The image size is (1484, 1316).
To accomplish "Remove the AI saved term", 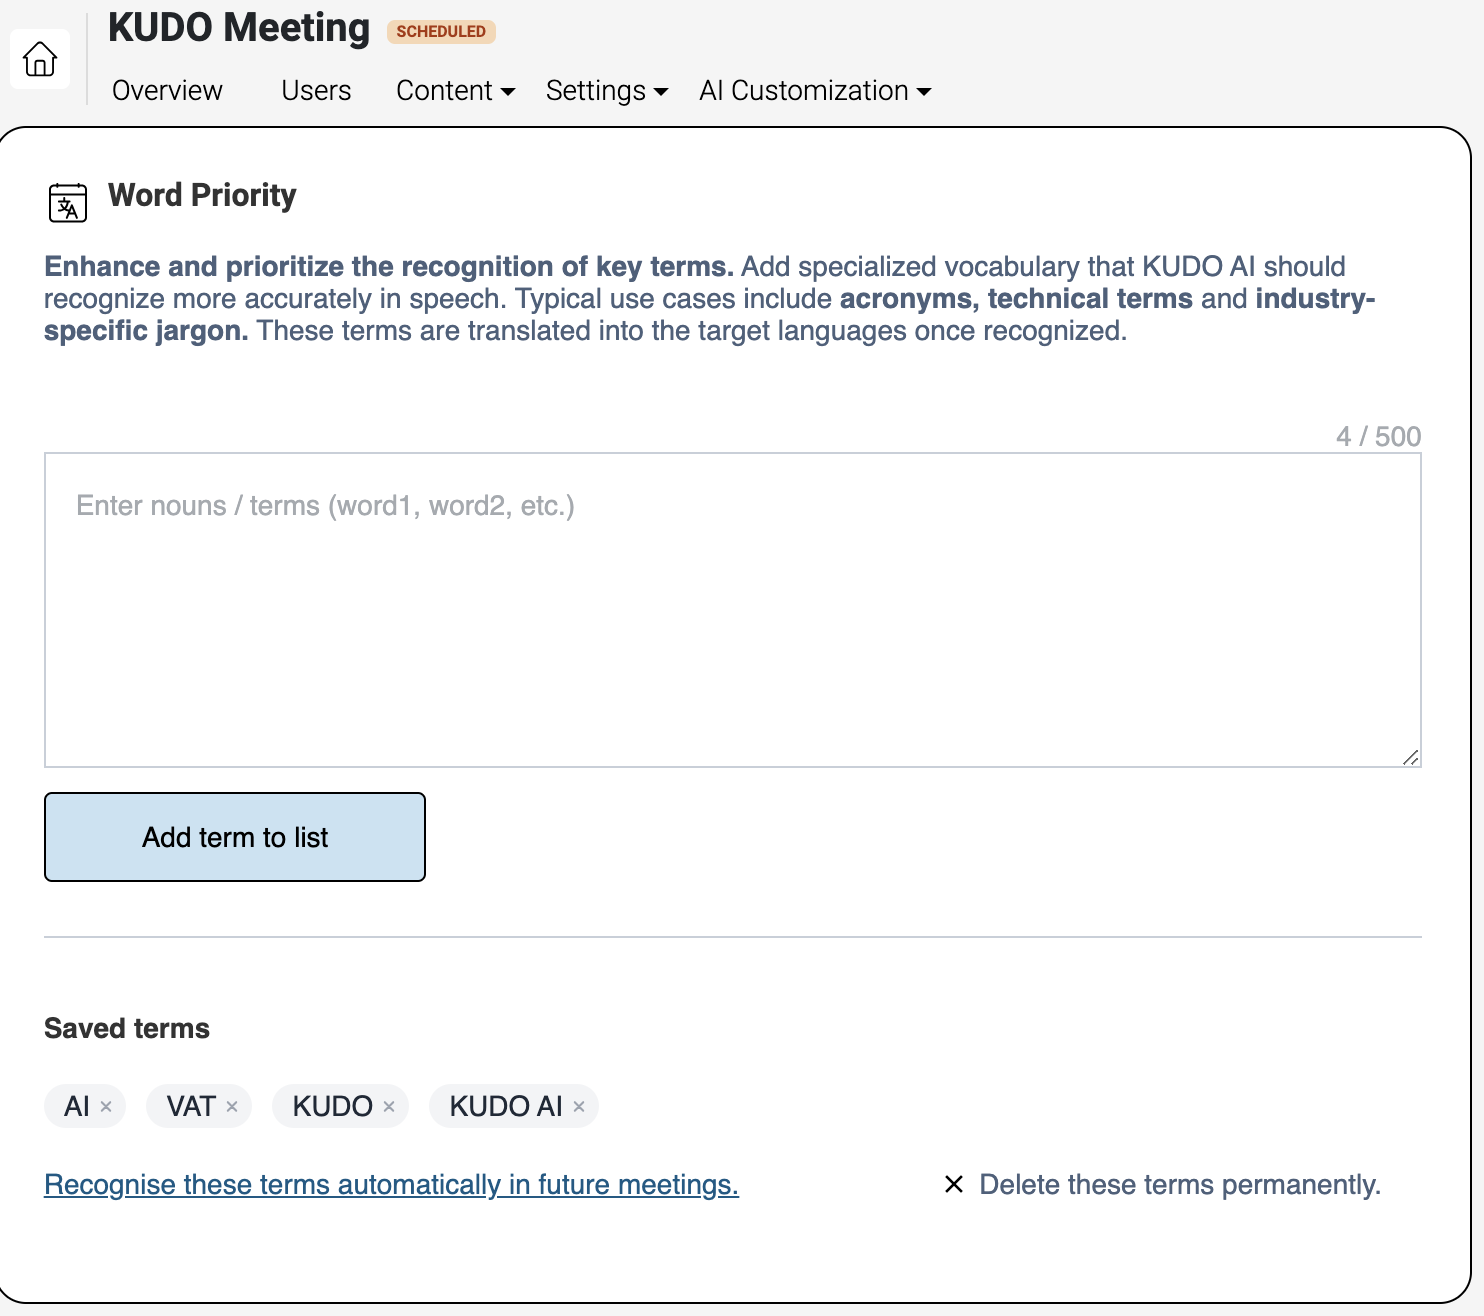I will point(106,1106).
